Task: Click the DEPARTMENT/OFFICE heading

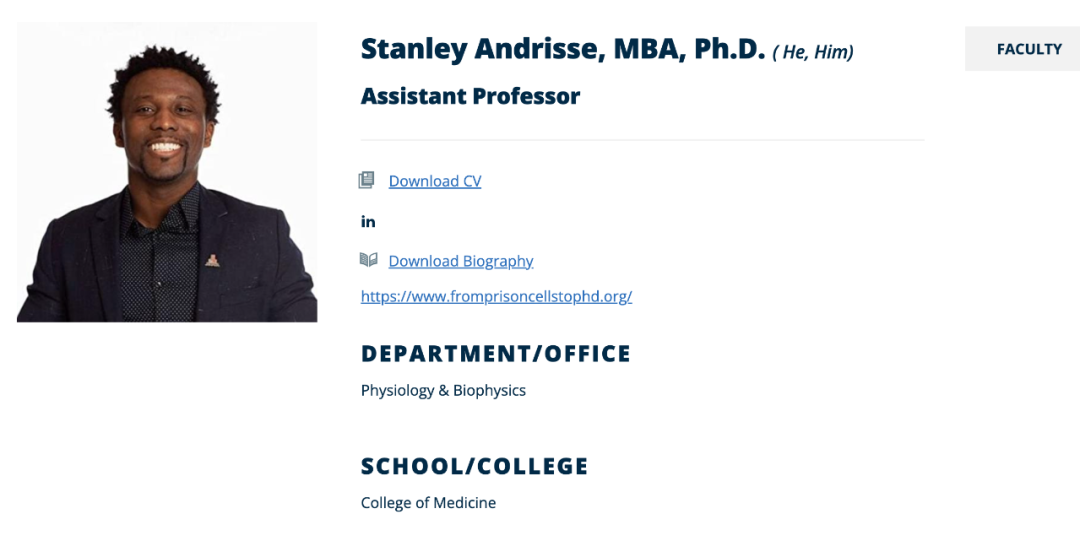Action: [x=496, y=353]
